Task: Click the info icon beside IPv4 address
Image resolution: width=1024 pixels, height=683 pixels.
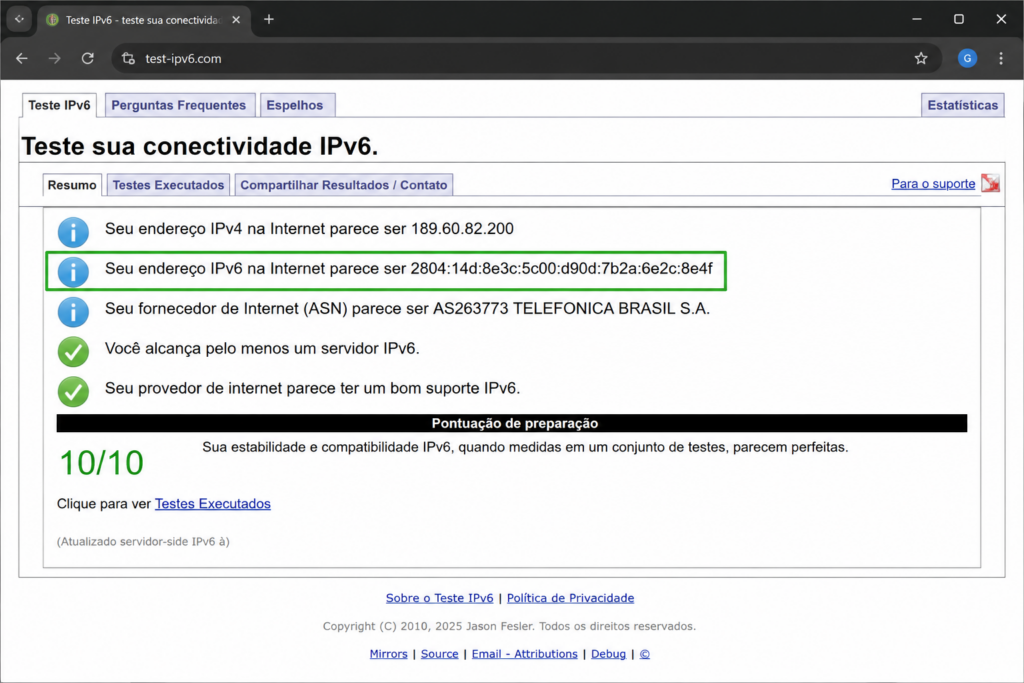Action: (73, 232)
